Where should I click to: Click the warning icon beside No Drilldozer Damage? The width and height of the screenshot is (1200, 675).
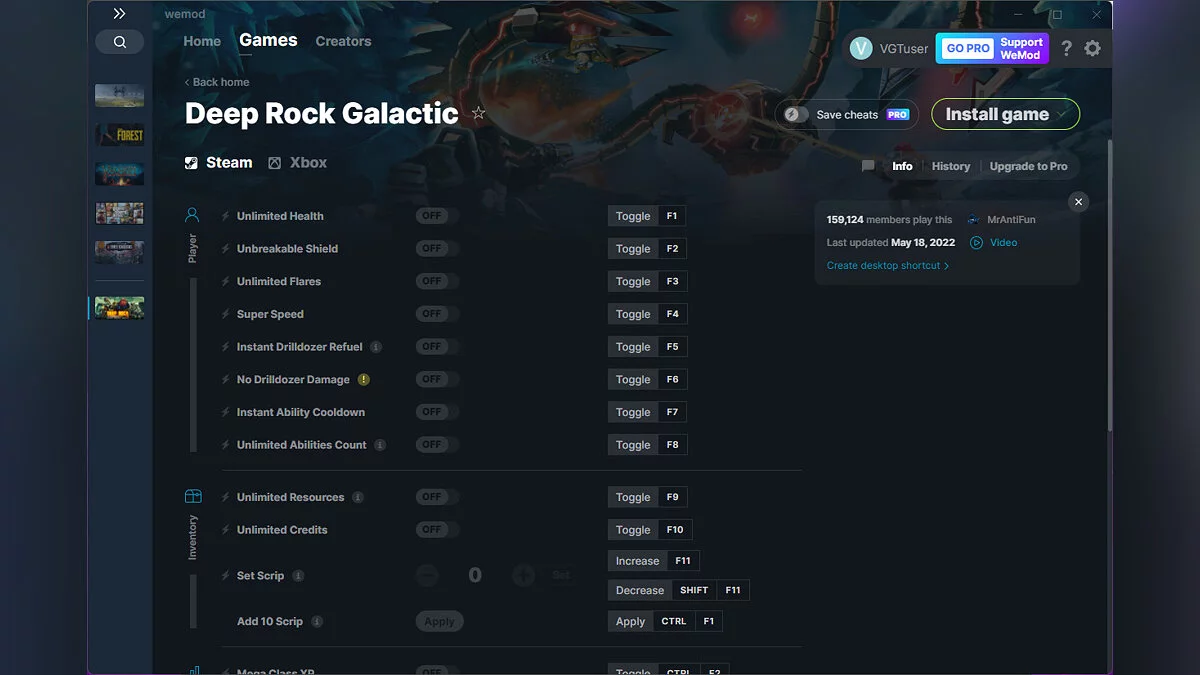click(364, 379)
